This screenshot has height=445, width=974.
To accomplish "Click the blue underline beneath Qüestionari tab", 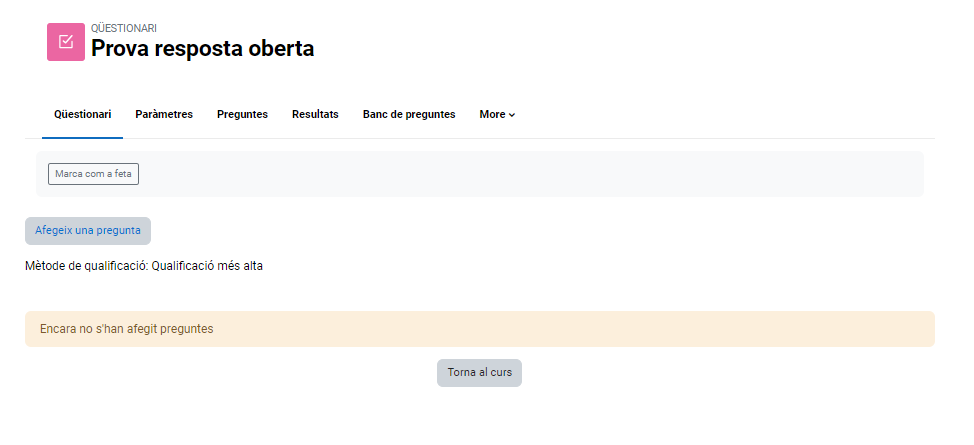I will [x=82, y=137].
